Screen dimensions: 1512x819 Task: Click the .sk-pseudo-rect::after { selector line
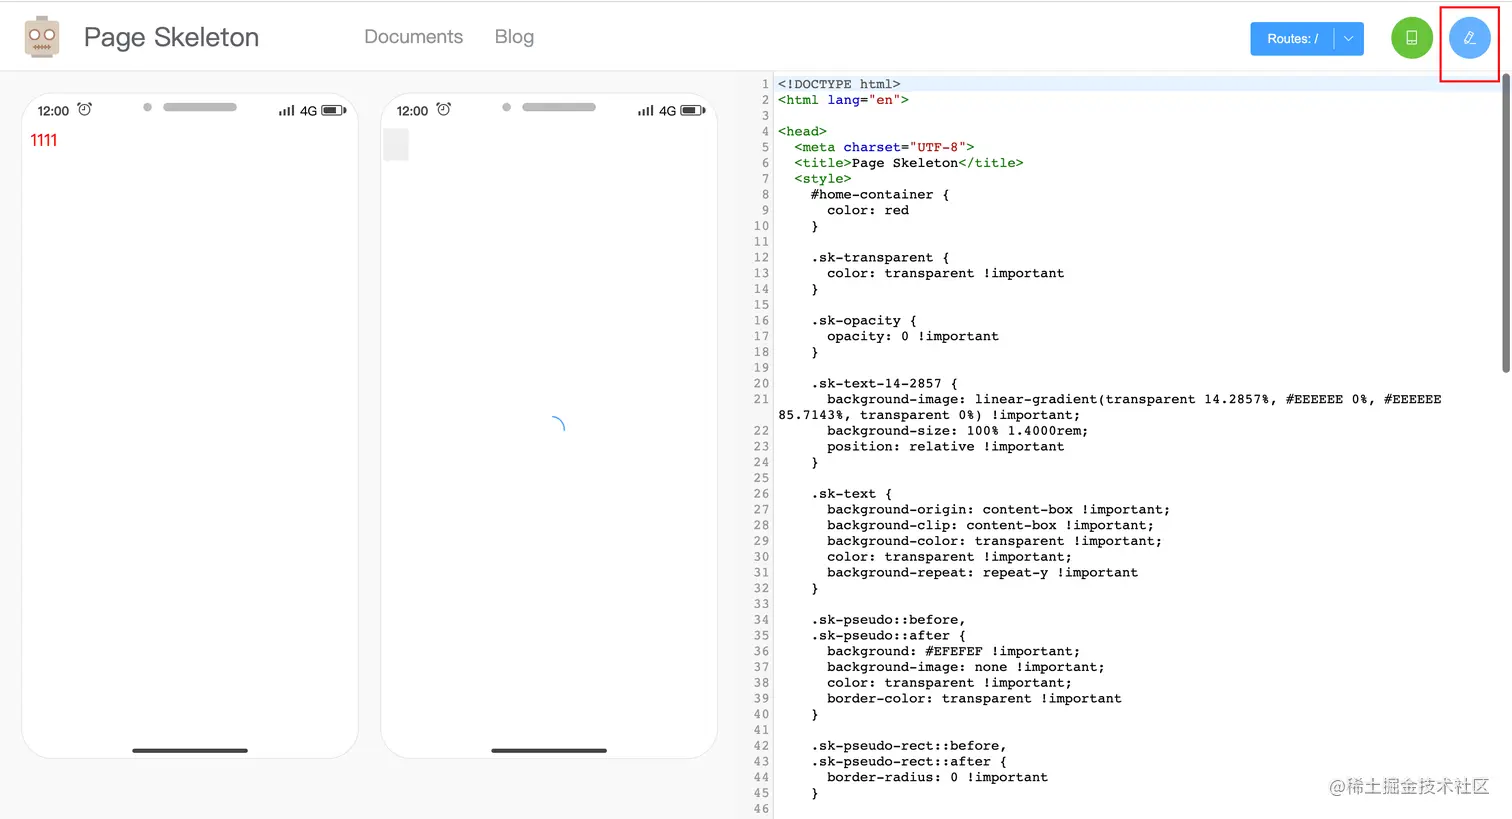pos(909,761)
